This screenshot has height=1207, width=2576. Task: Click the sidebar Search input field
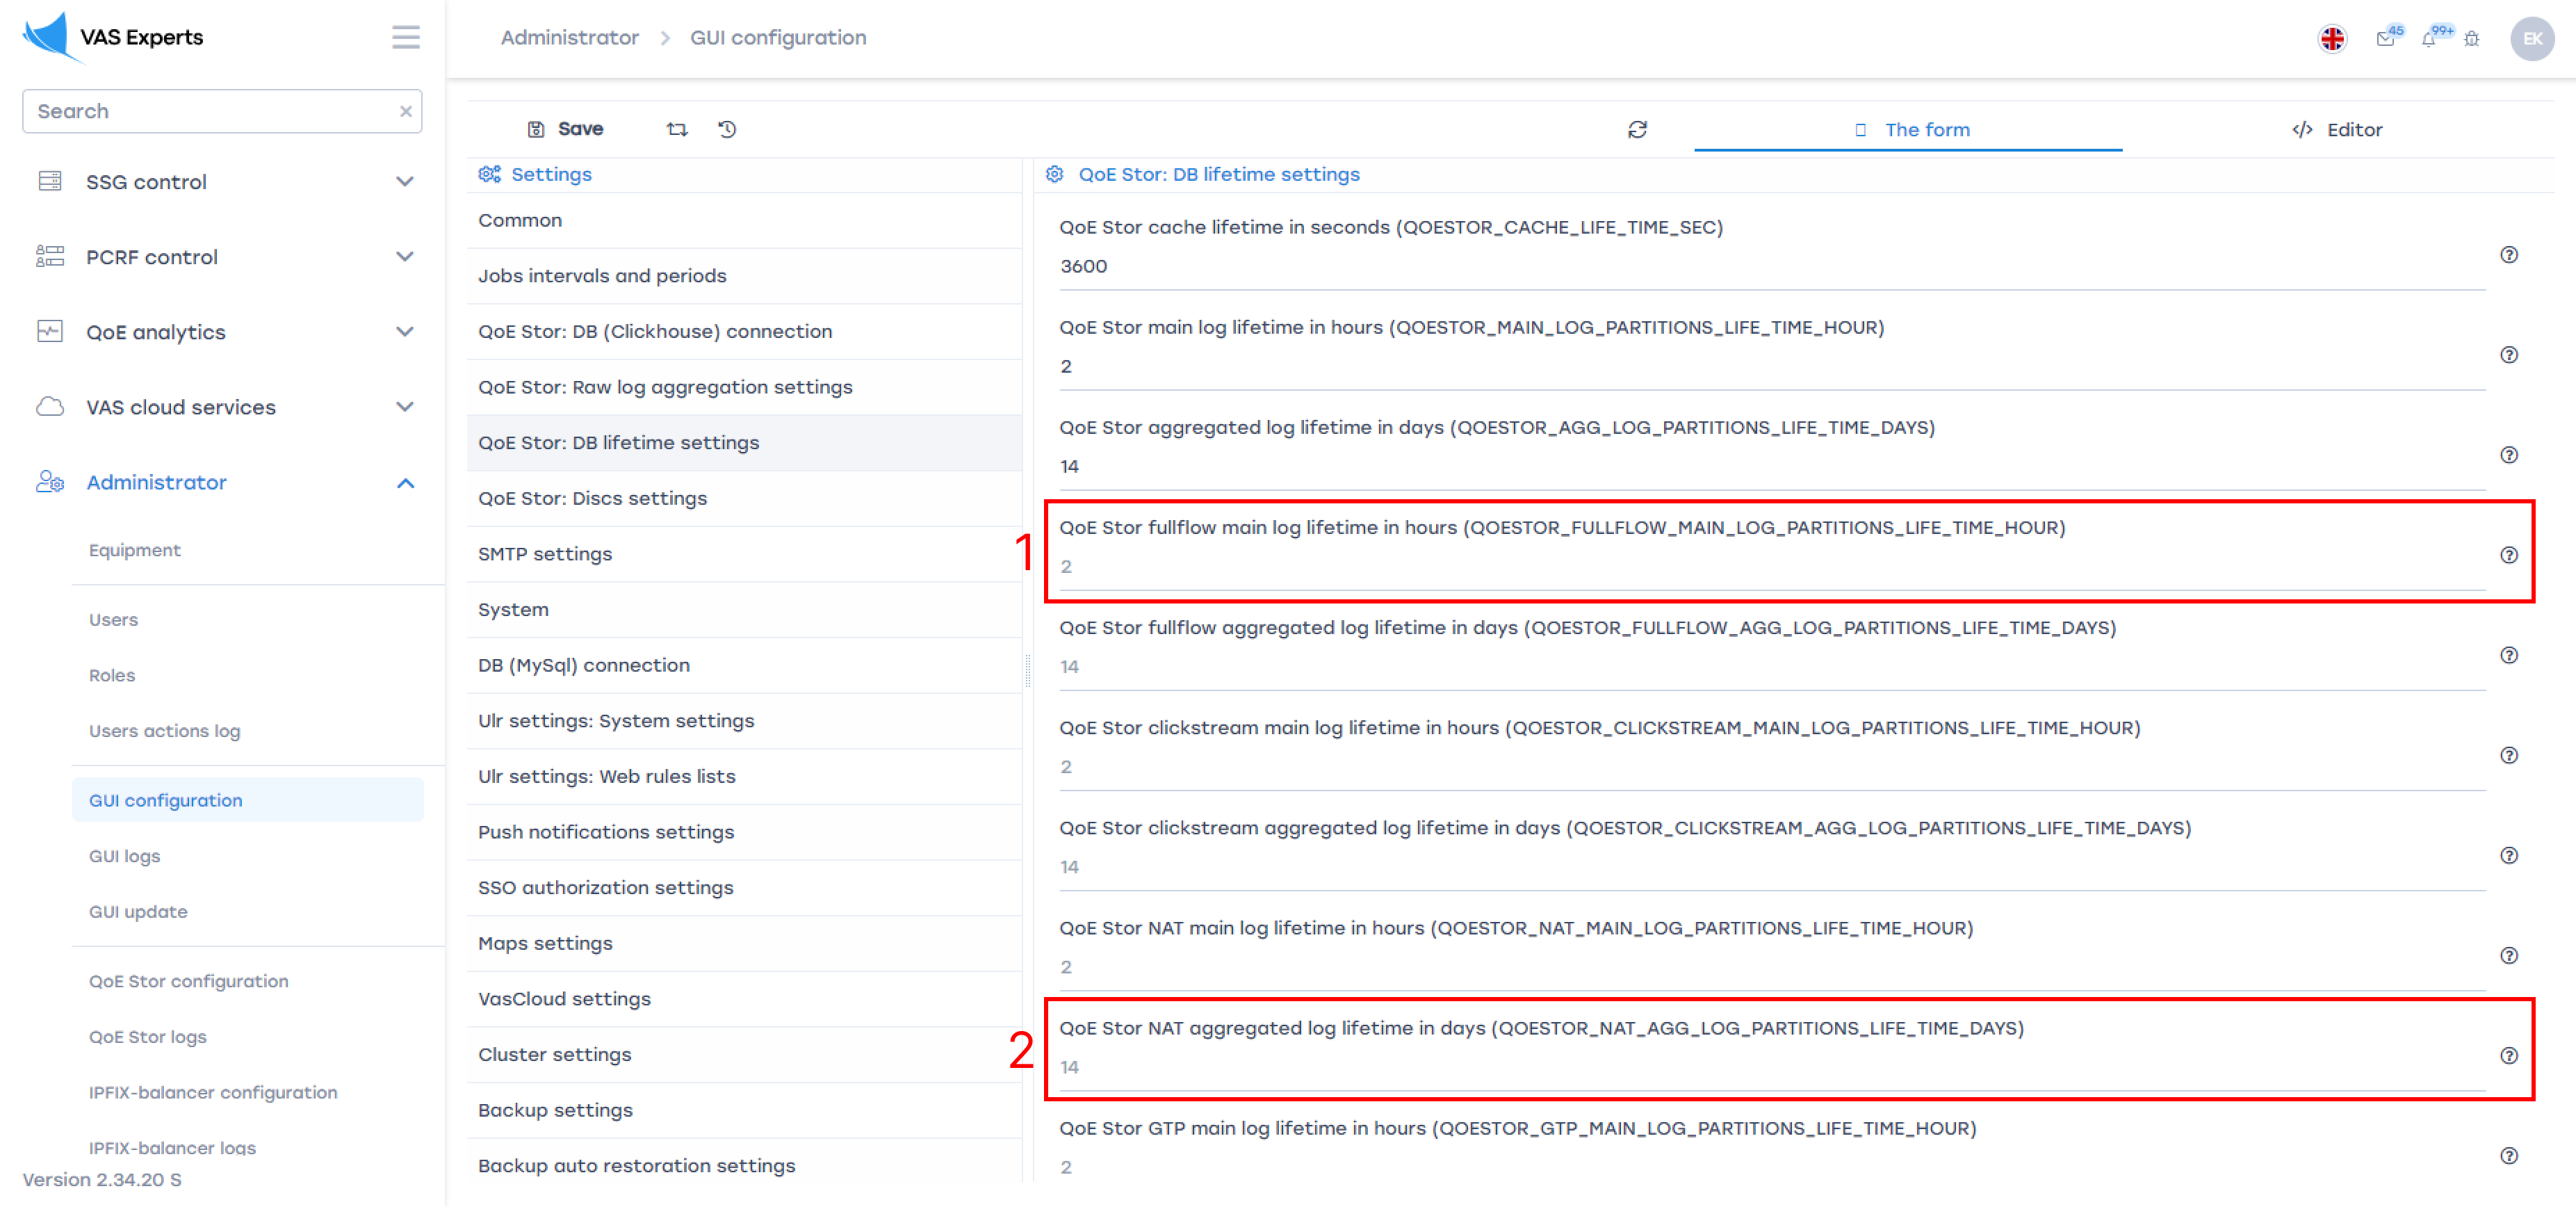click(x=210, y=111)
